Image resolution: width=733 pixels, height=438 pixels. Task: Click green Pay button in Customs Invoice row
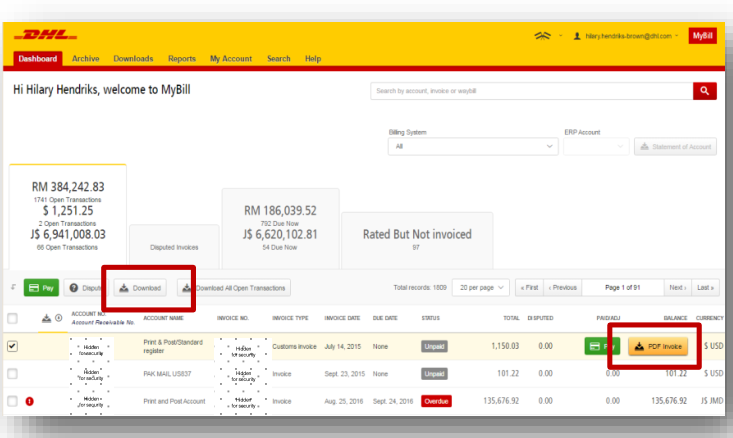[602, 346]
